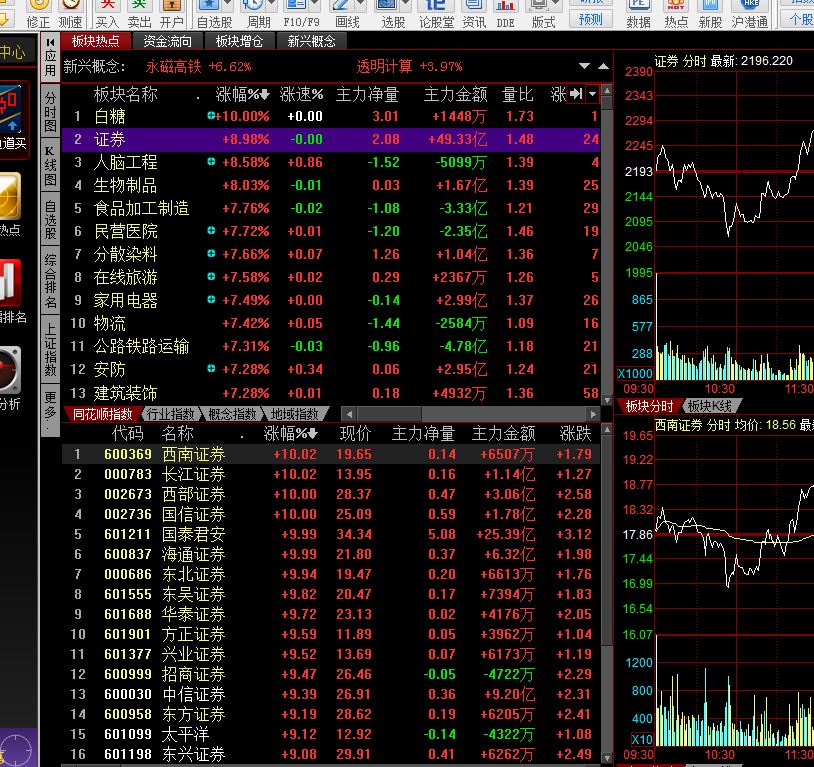
Task: Switch to the 新兴概念 tab
Action: 311,41
